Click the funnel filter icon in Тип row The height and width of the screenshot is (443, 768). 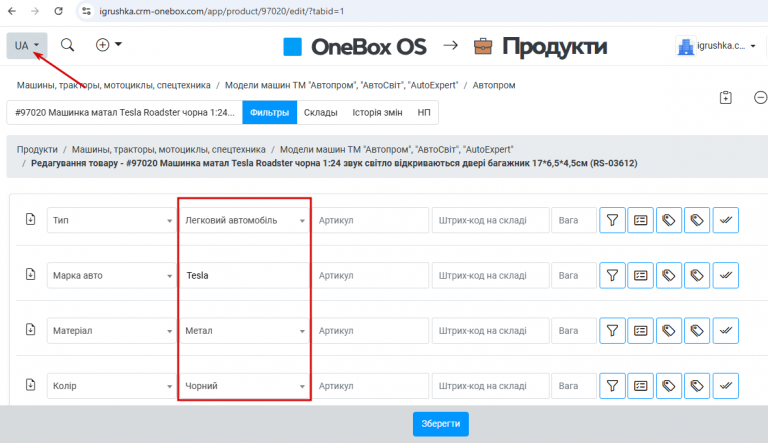(x=612, y=220)
